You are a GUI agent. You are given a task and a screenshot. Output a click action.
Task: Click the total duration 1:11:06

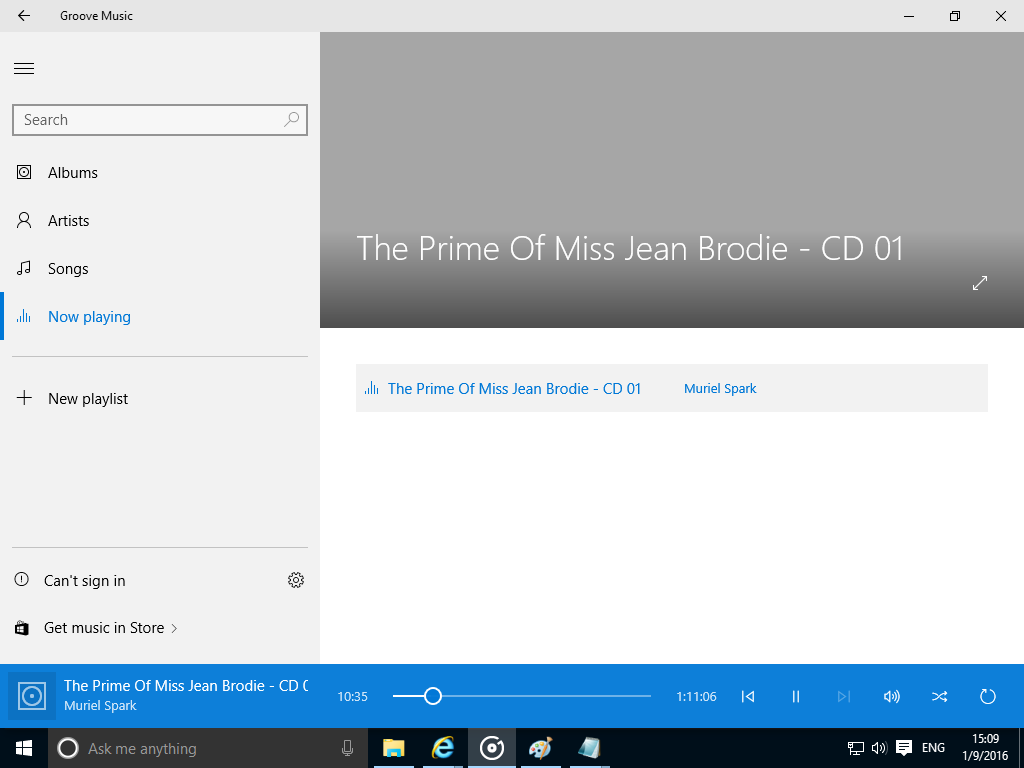[x=696, y=697]
